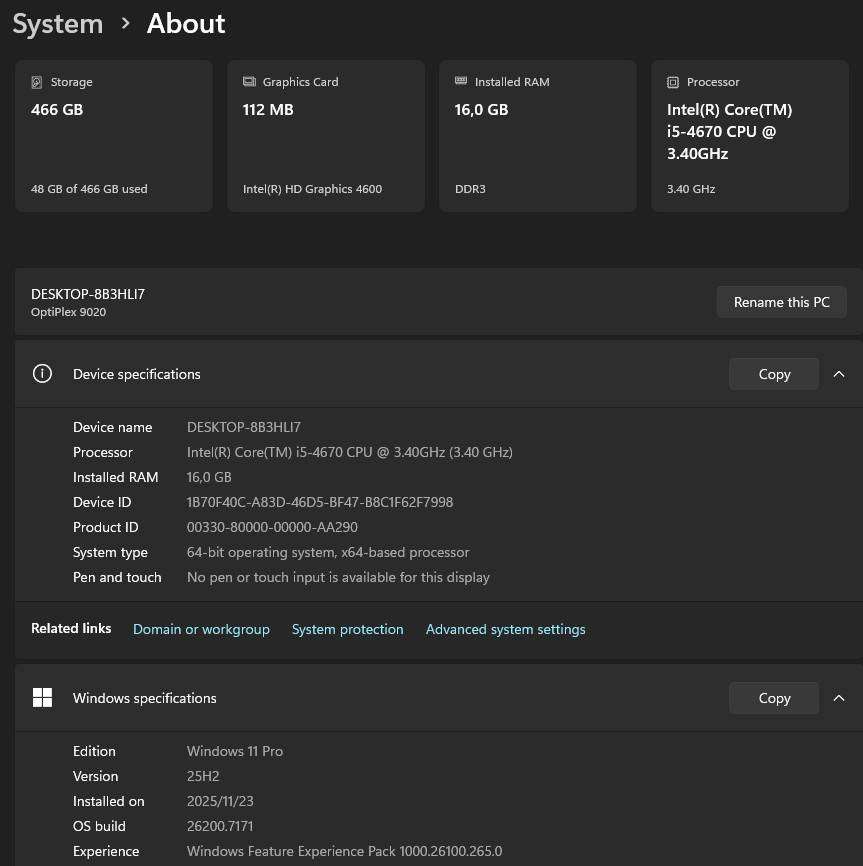Open the Processor card details
863x866 pixels.
pos(749,135)
